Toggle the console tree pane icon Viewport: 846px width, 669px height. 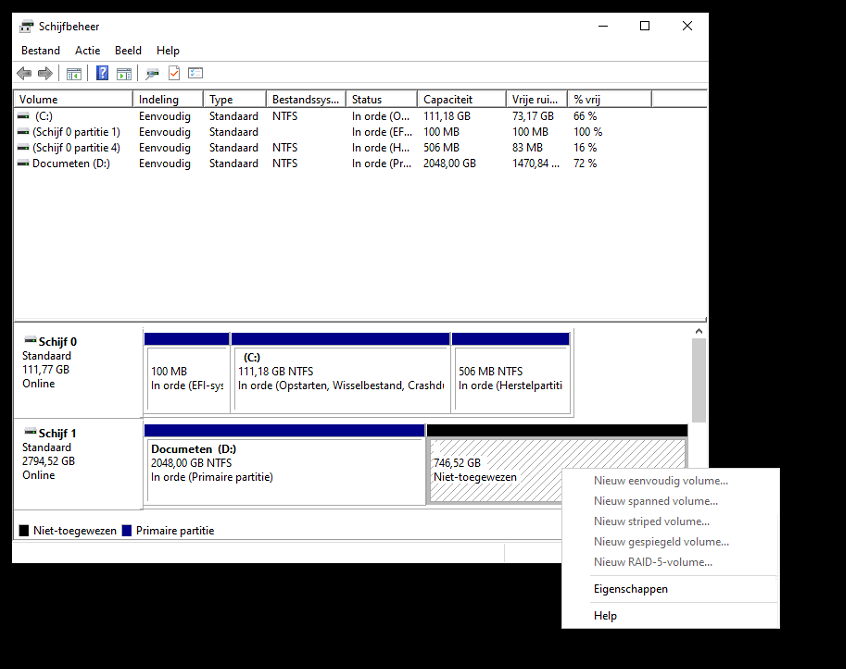click(74, 73)
